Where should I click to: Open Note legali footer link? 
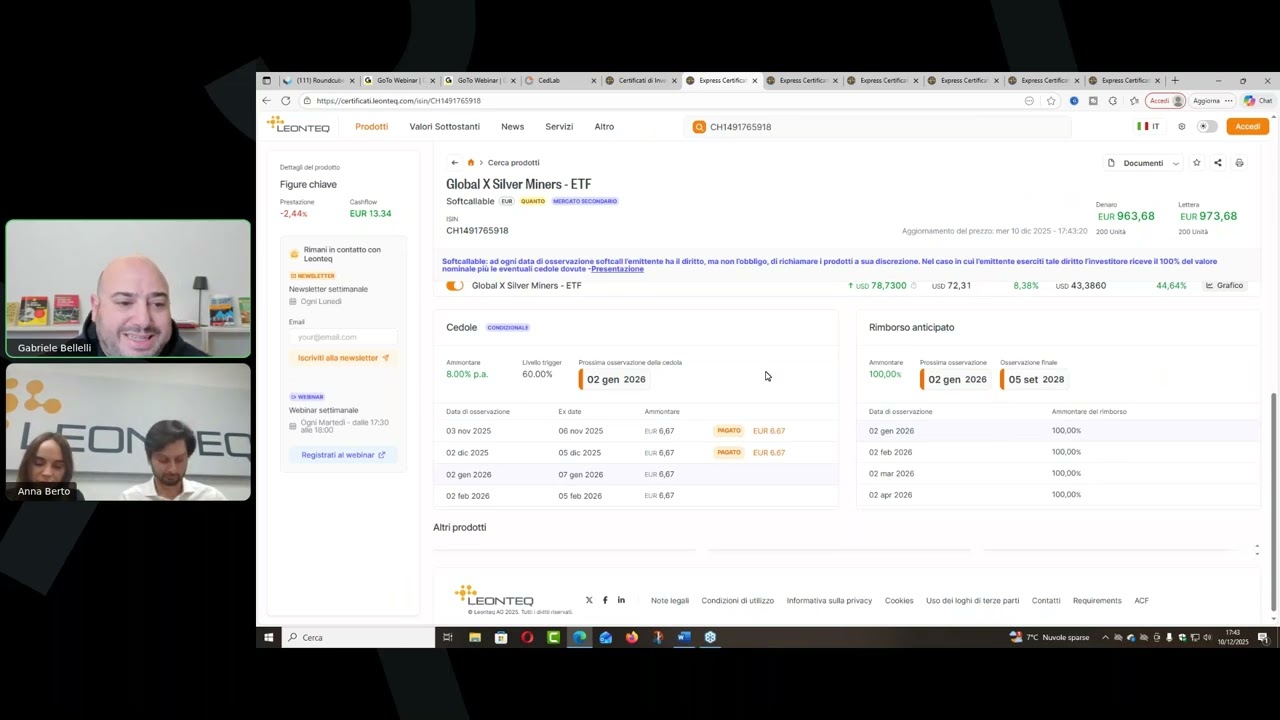[x=670, y=600]
